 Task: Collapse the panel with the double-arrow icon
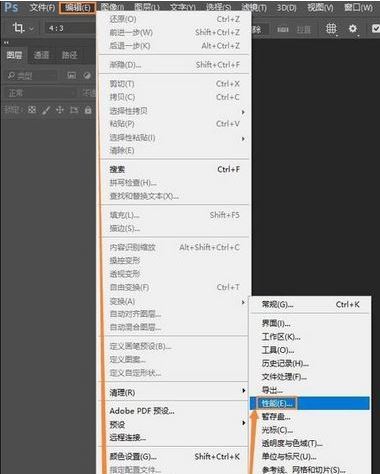point(6,43)
